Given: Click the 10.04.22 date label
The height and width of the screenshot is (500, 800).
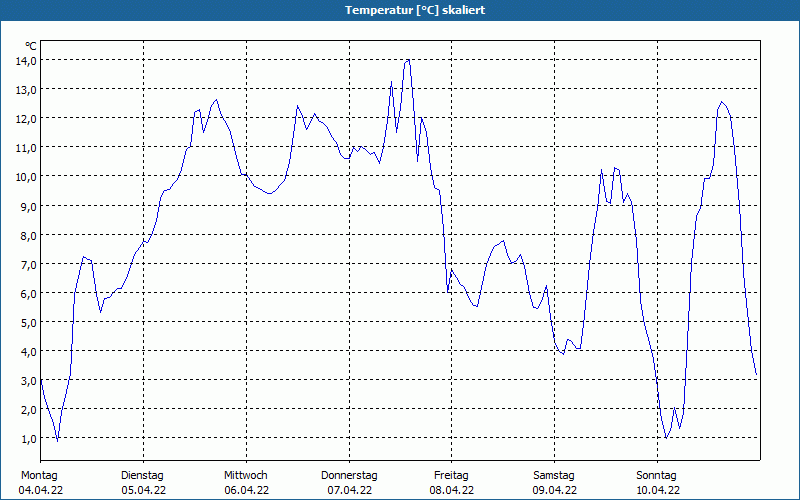Looking at the screenshot, I should click(x=658, y=490).
